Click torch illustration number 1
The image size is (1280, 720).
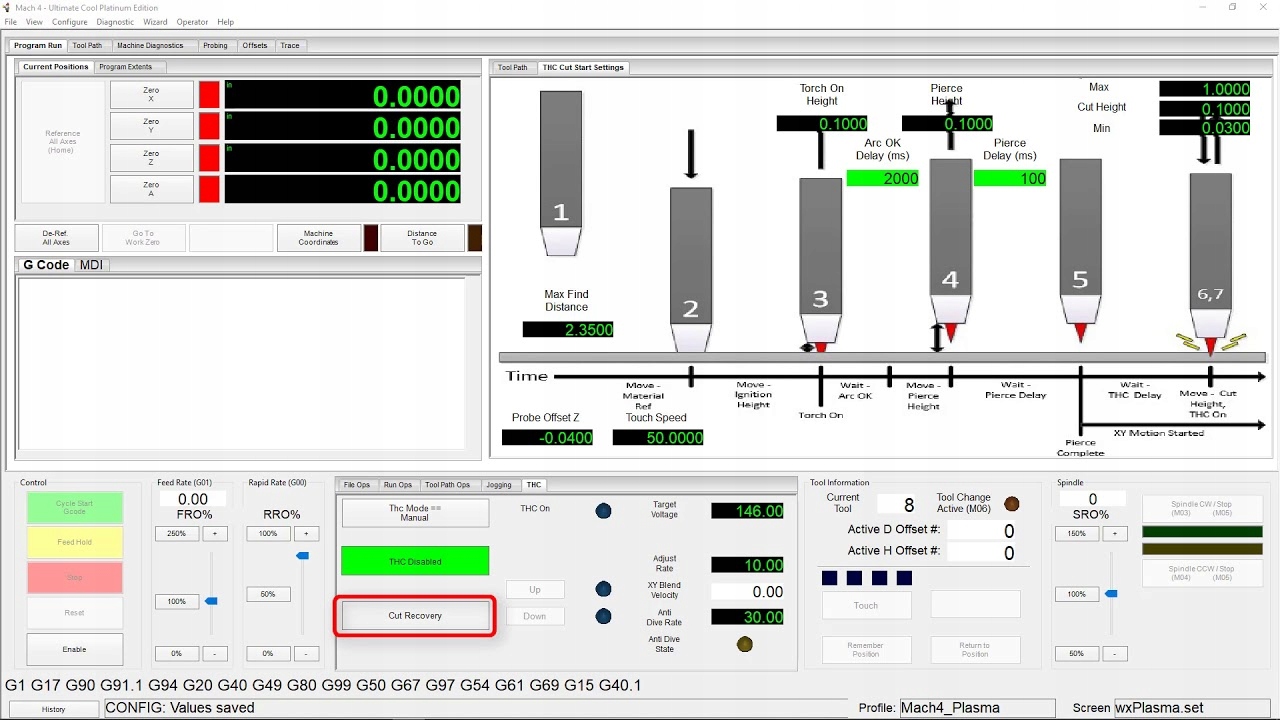point(561,173)
